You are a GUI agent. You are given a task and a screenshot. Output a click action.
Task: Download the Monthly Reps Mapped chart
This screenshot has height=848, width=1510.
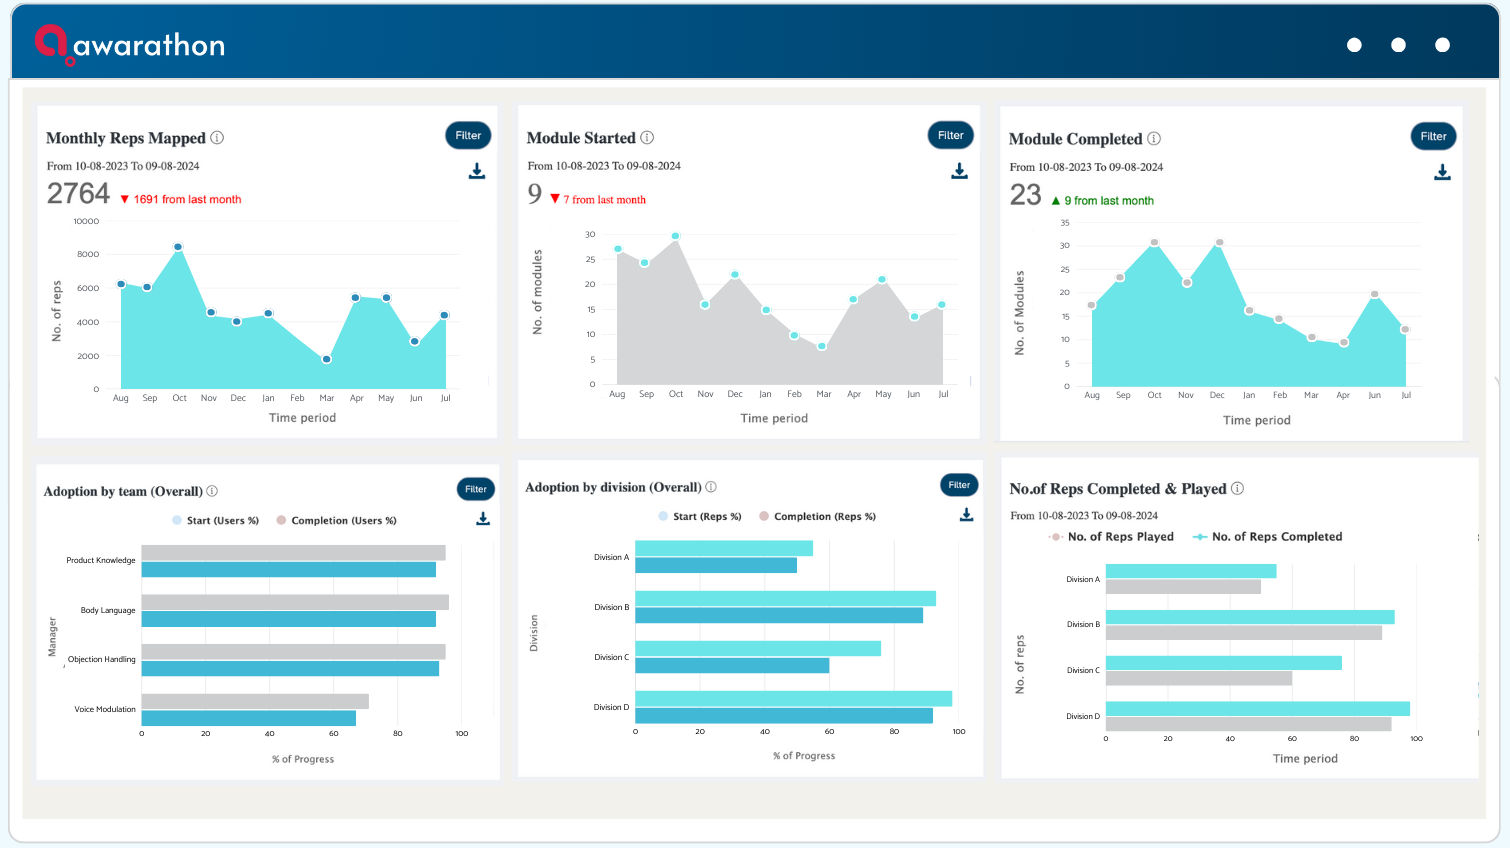[x=477, y=171]
